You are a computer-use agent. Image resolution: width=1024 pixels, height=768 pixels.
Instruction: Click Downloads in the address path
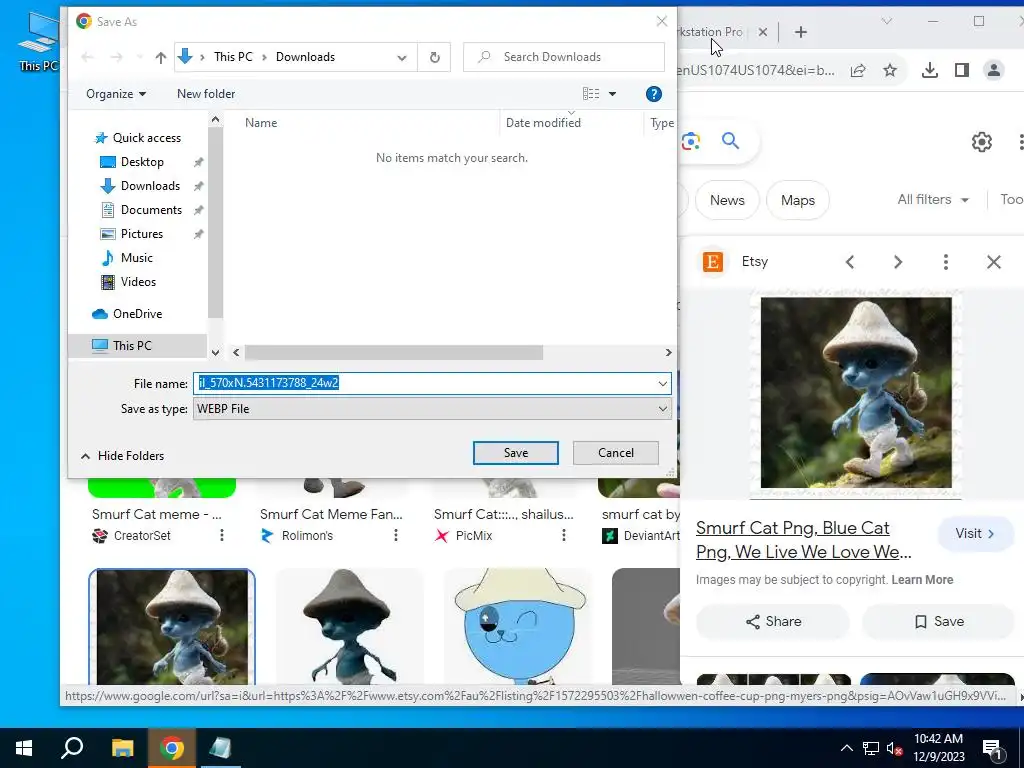coord(305,57)
